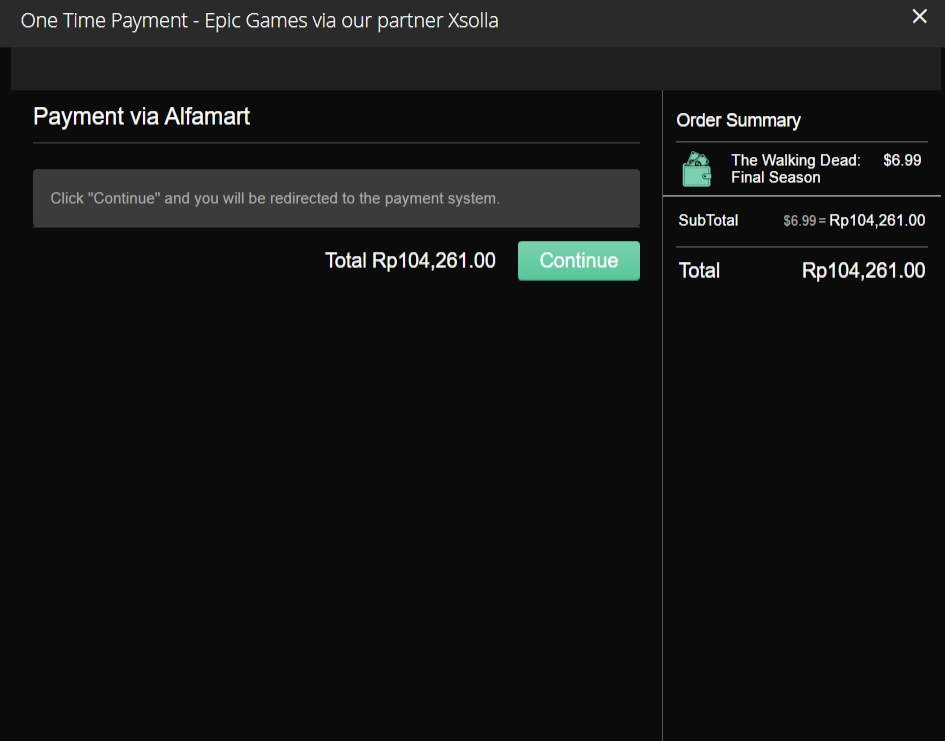
Task: Select the $6.99 price next to the game title
Action: [x=901, y=160]
